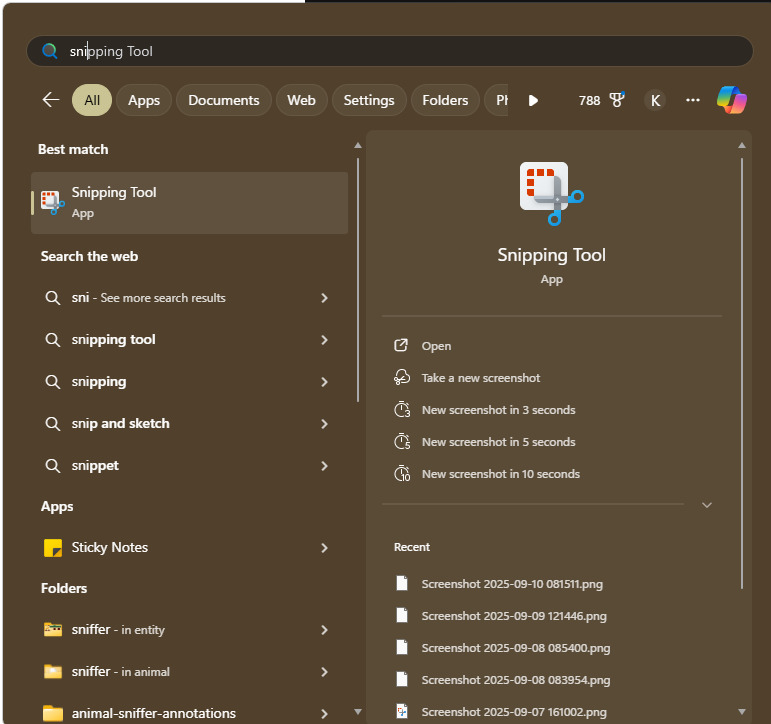Click the search magnifier icon in search box
Screen dimensions: 771x724
click(50, 51)
